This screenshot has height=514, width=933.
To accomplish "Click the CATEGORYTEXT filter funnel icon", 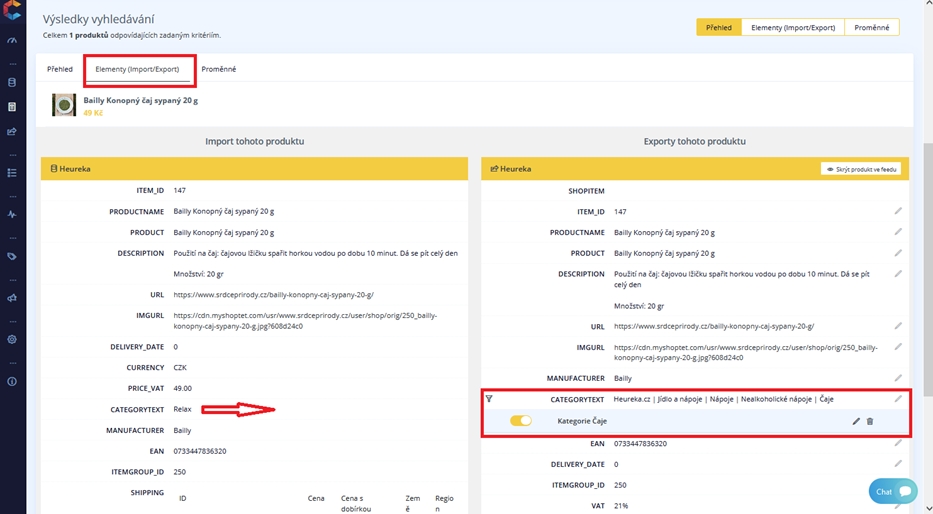I will (x=489, y=399).
